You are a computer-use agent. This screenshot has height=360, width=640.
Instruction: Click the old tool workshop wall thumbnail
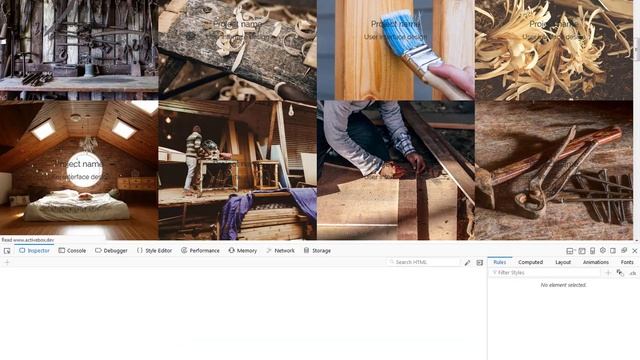(79, 50)
